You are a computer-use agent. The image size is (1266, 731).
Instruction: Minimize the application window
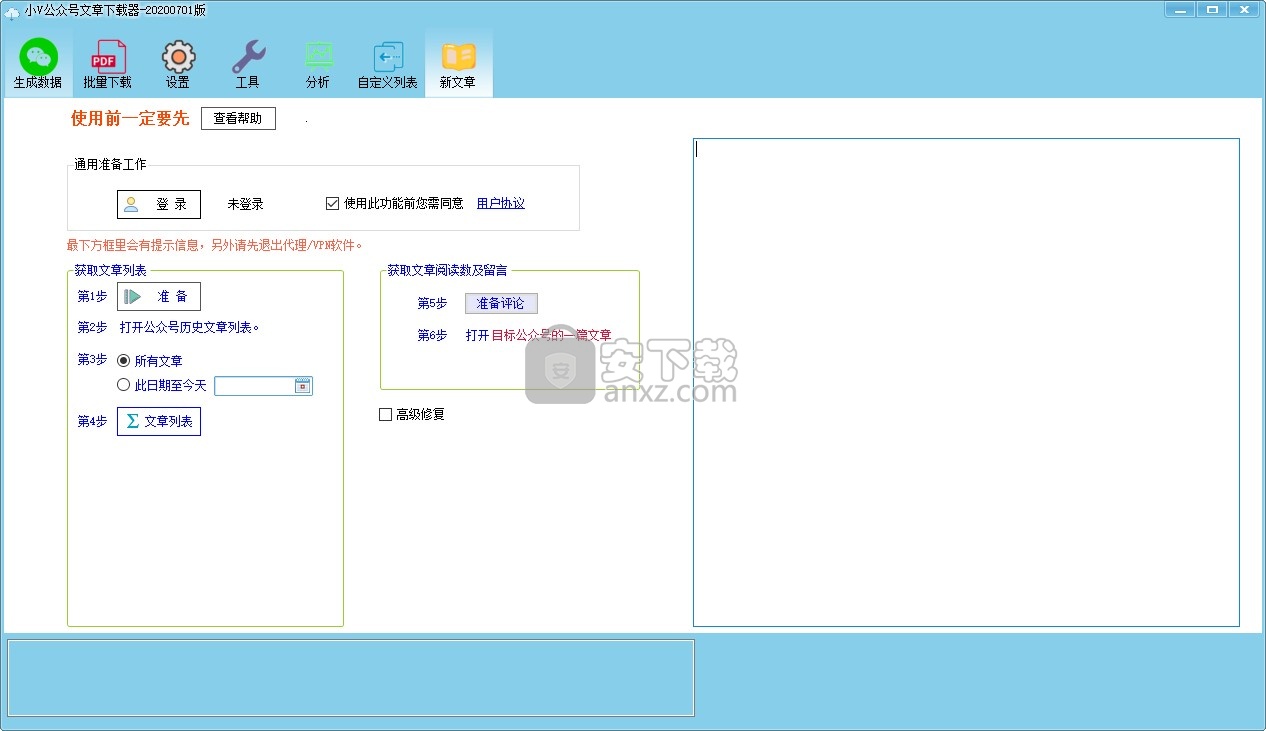coord(1181,9)
